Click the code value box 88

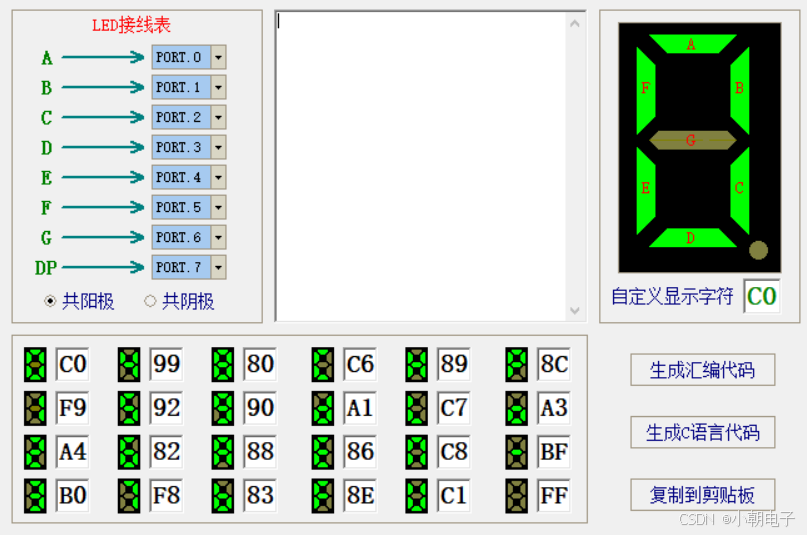[260, 452]
